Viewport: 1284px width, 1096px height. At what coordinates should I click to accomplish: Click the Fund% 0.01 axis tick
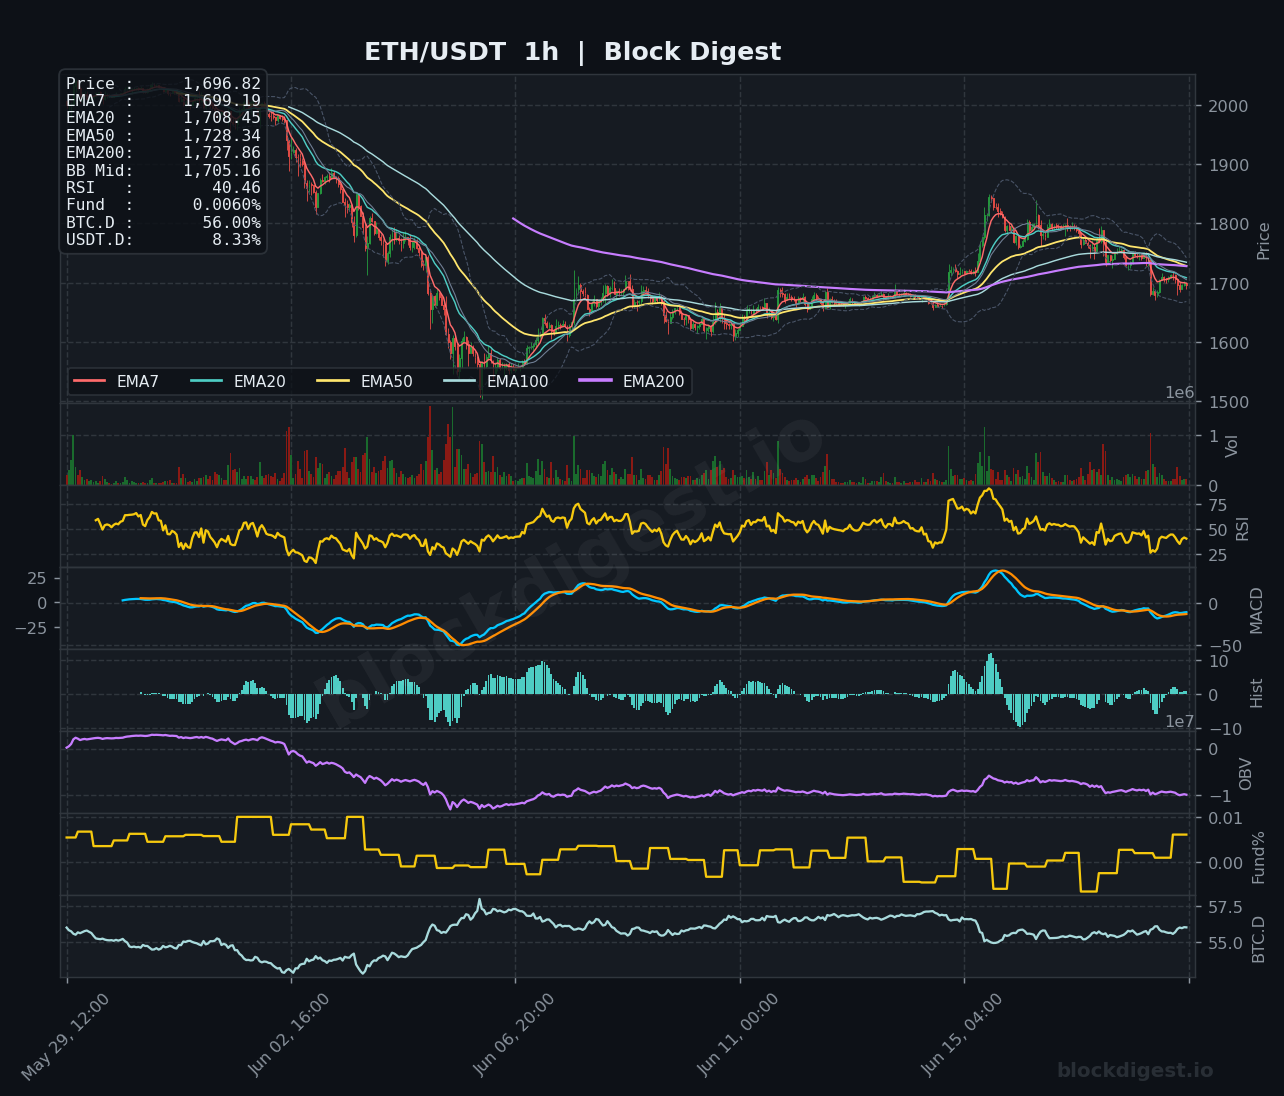click(x=1226, y=819)
